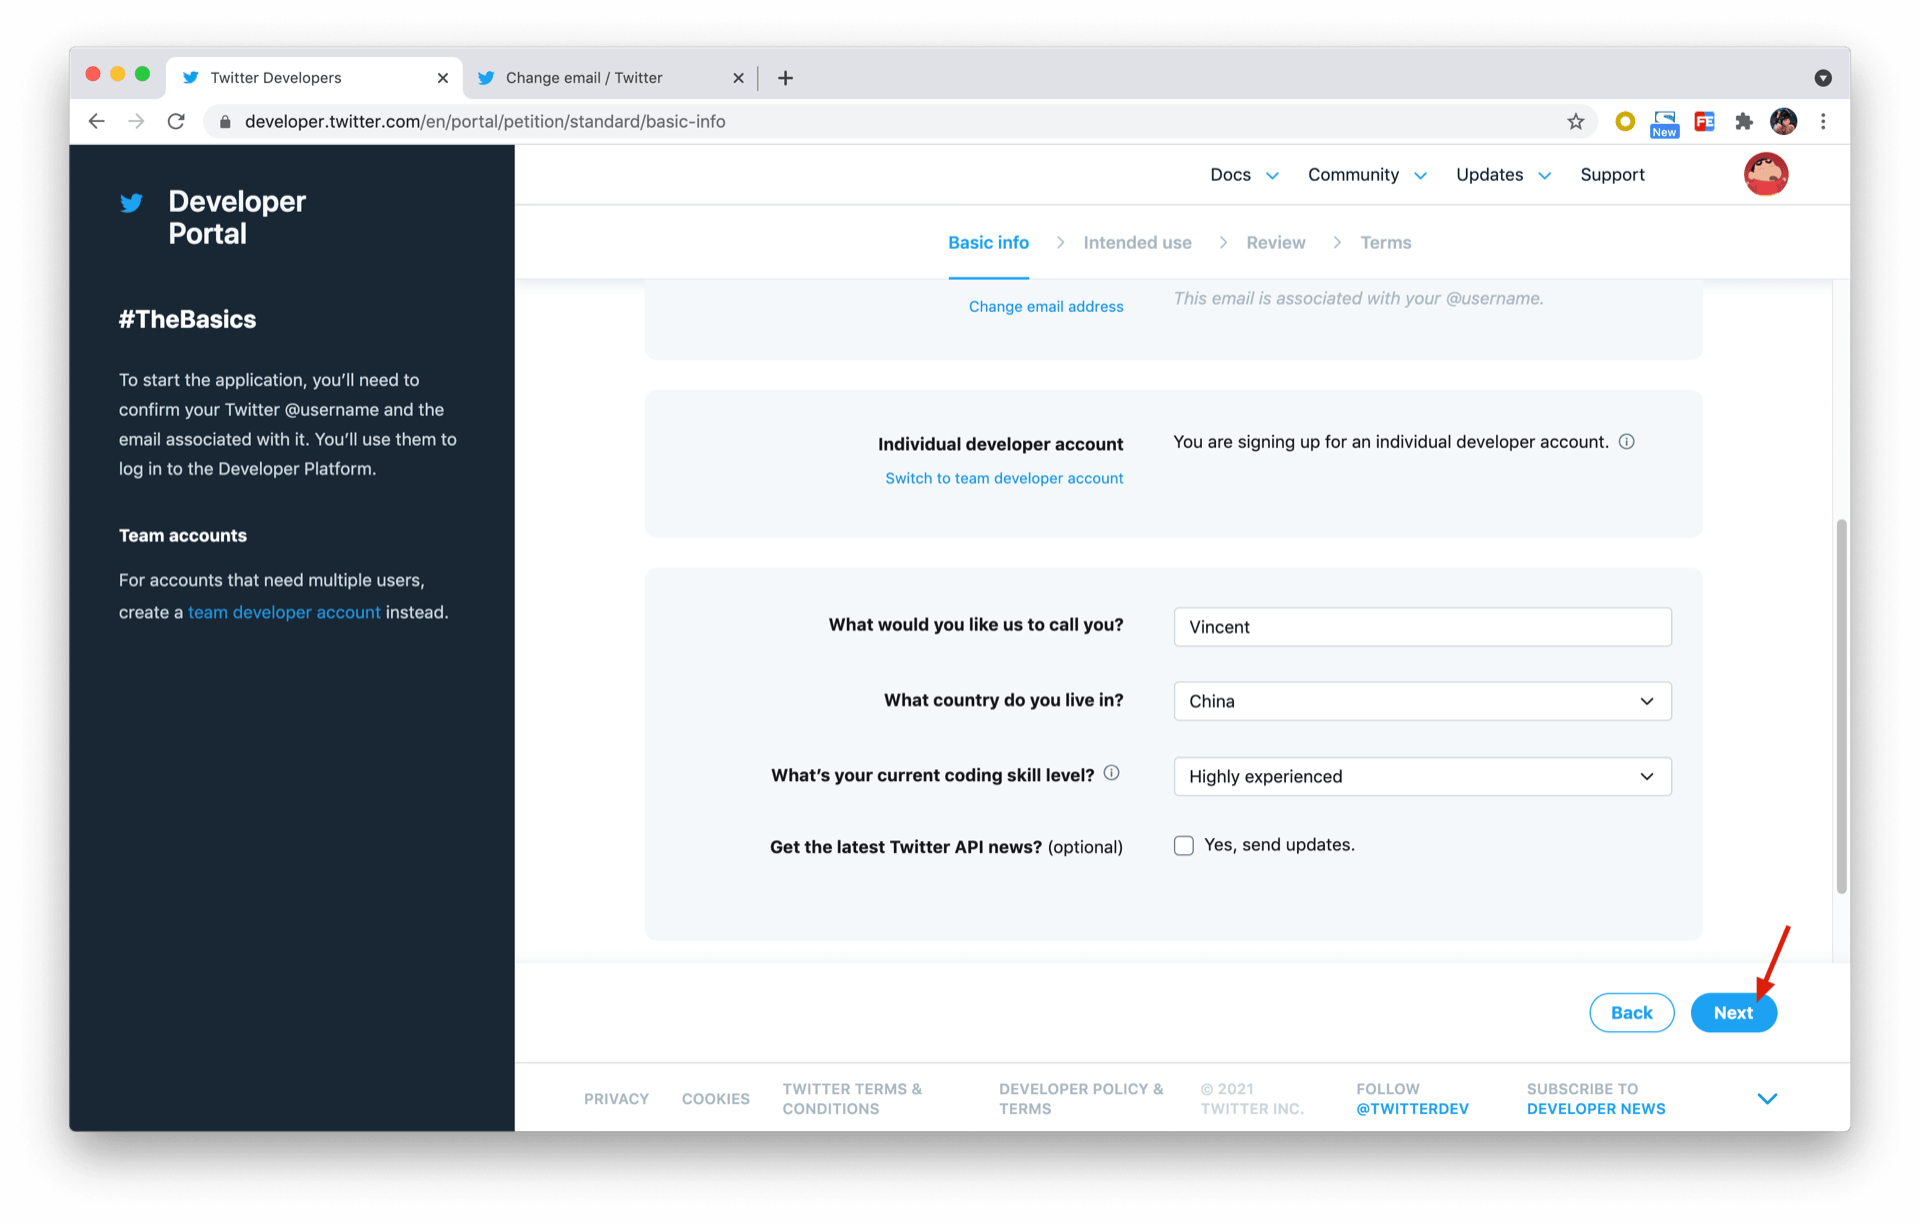Image resolution: width=1920 pixels, height=1223 pixels.
Task: Click the name input field containing Vincent
Action: point(1421,627)
